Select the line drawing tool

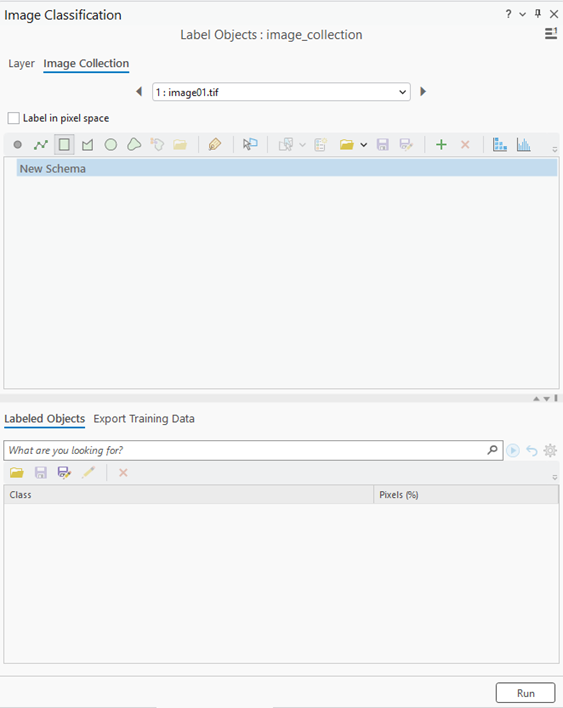coord(41,144)
